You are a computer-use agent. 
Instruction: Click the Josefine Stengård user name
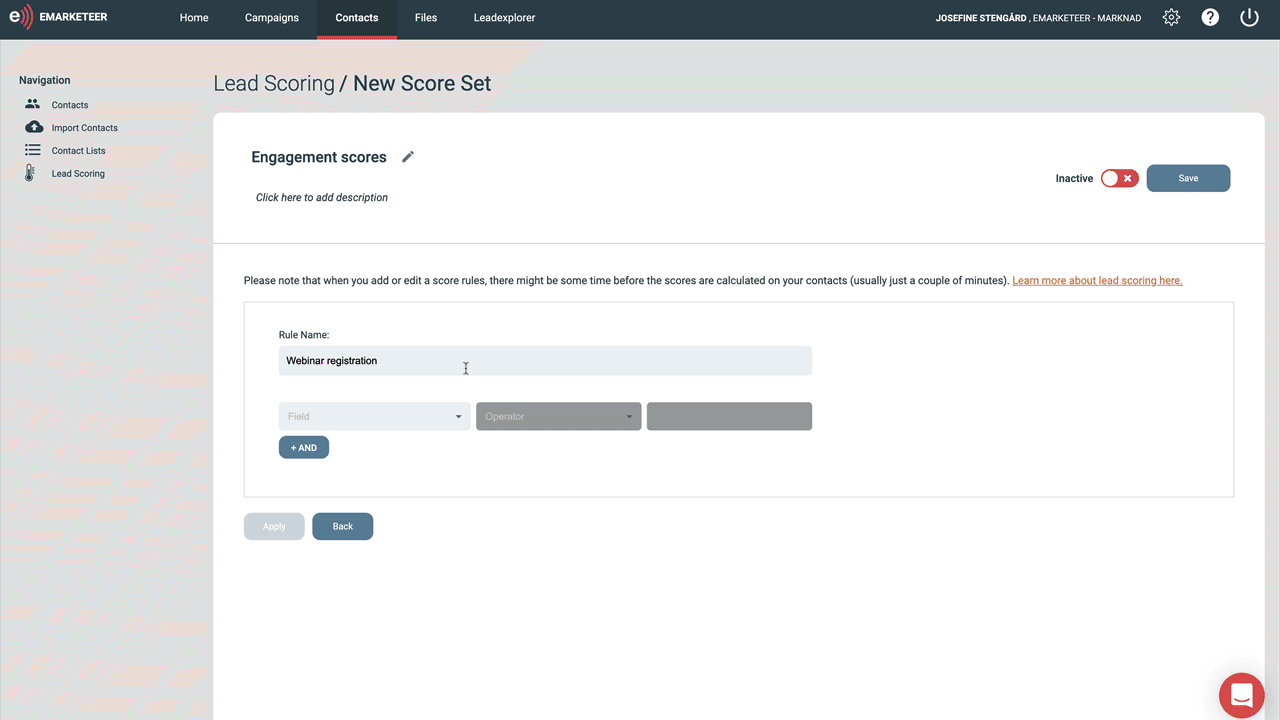981,18
